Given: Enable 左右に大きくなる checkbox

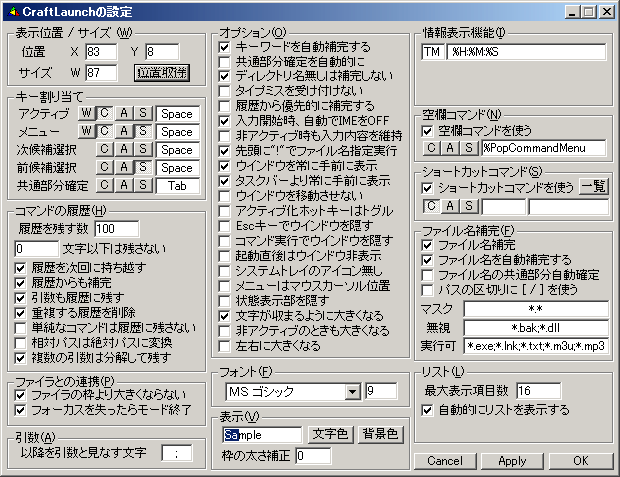Looking at the screenshot, I should click(x=224, y=346).
